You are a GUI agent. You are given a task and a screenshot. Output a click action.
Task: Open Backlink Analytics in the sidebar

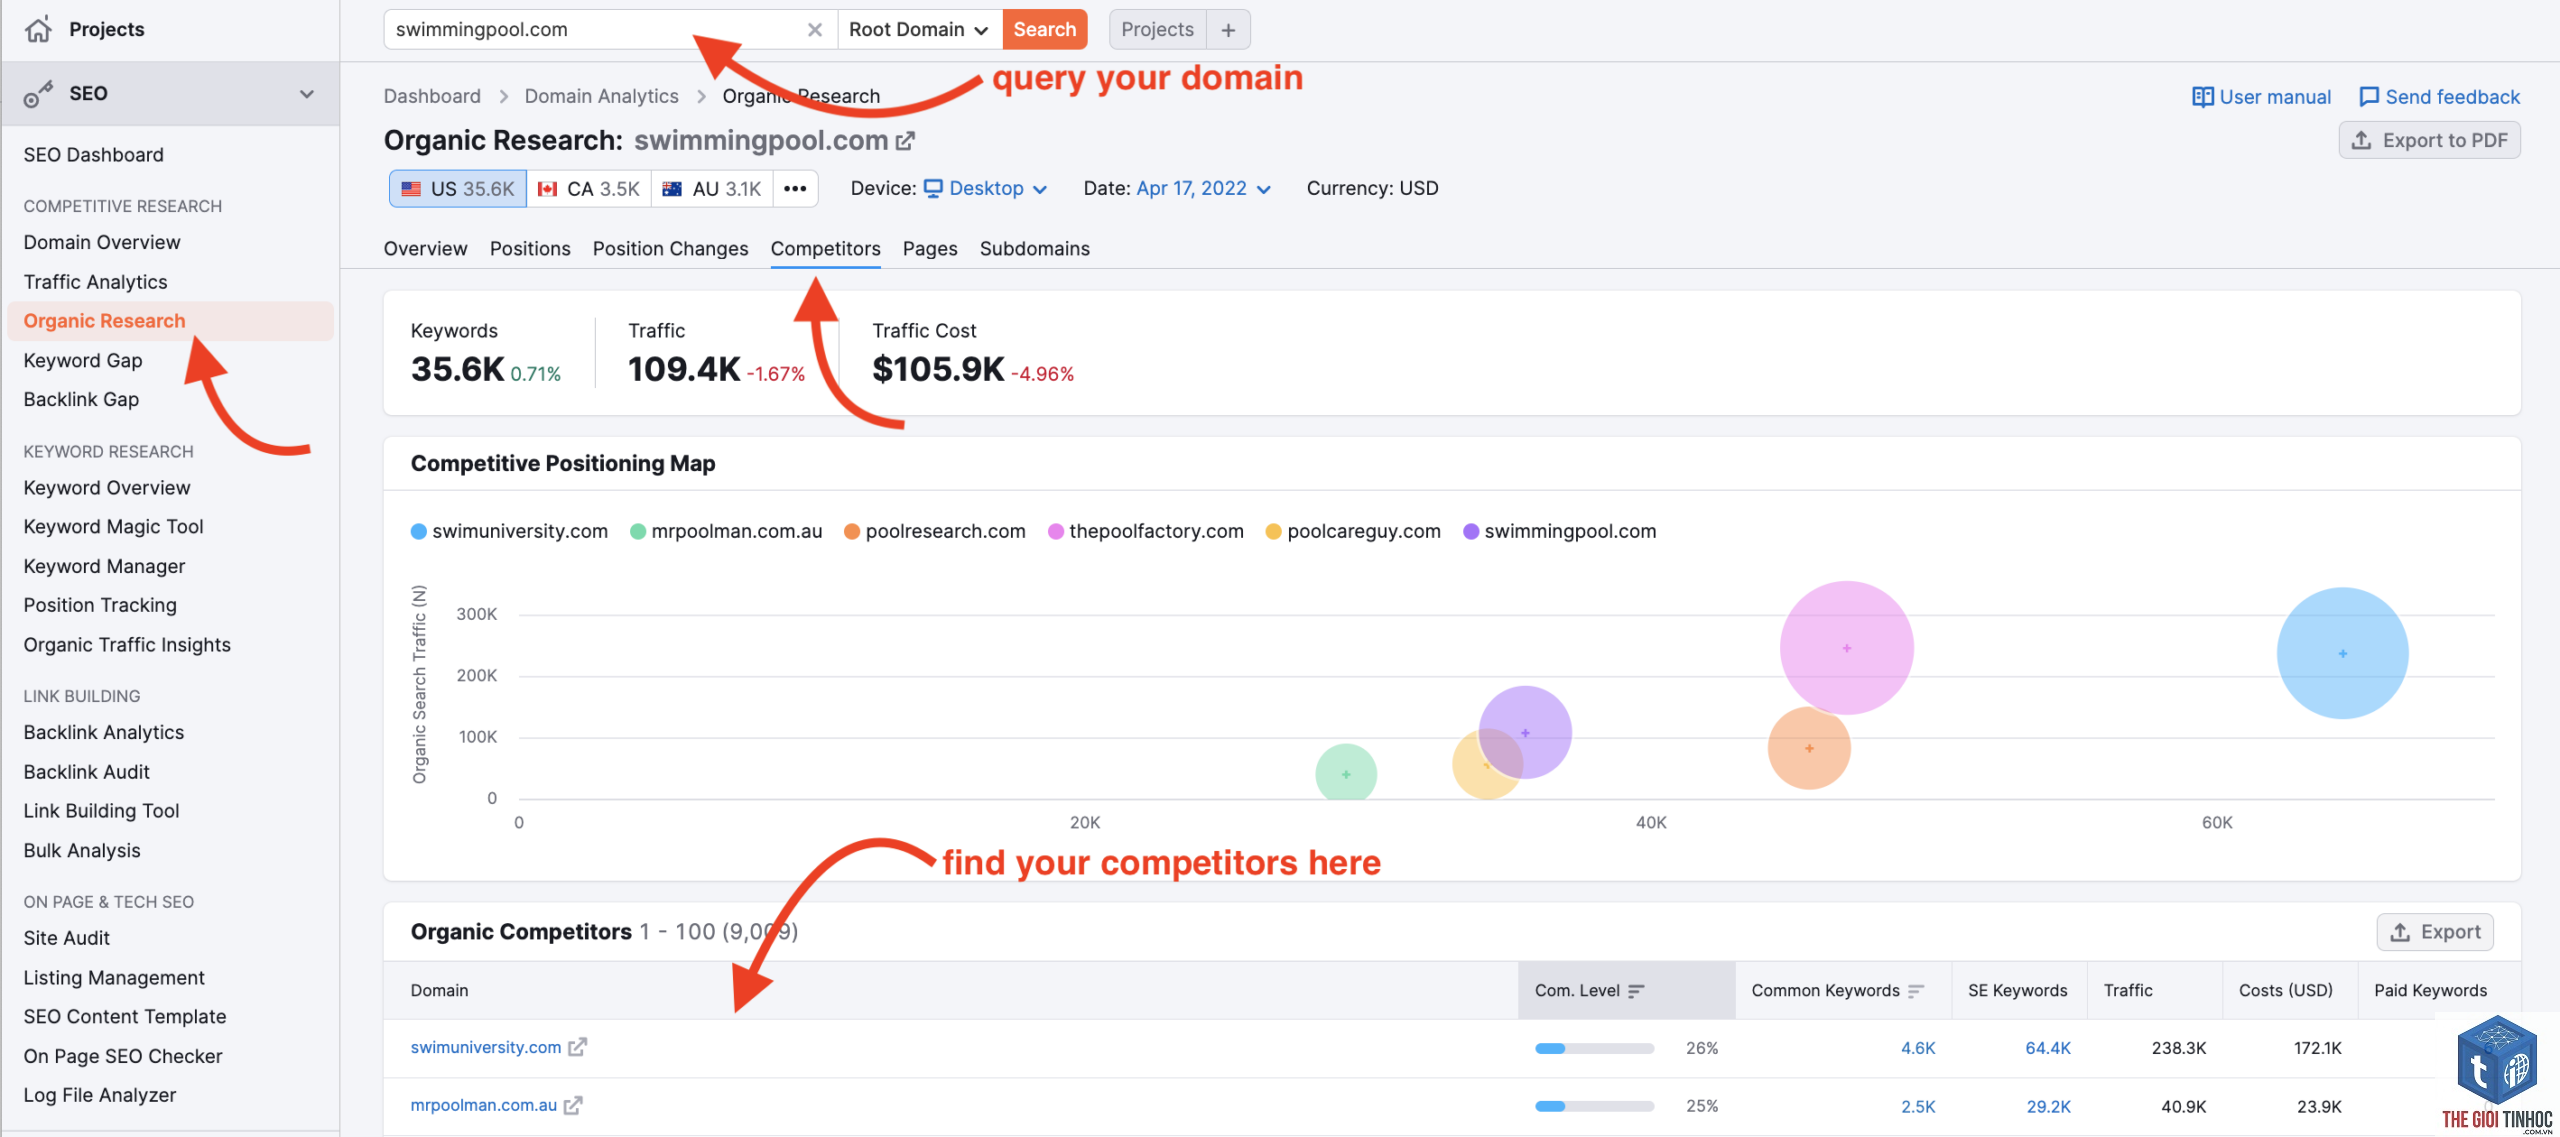pos(104,733)
